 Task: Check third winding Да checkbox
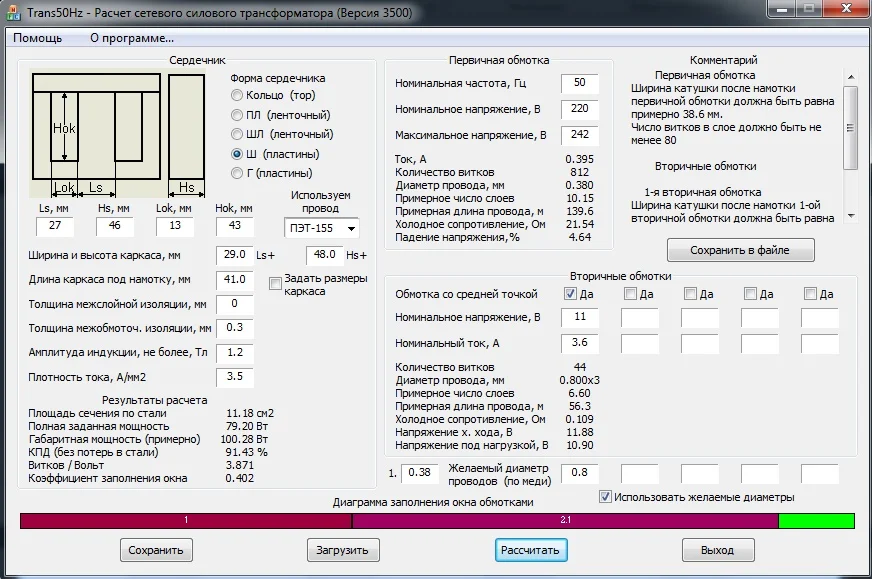point(690,294)
